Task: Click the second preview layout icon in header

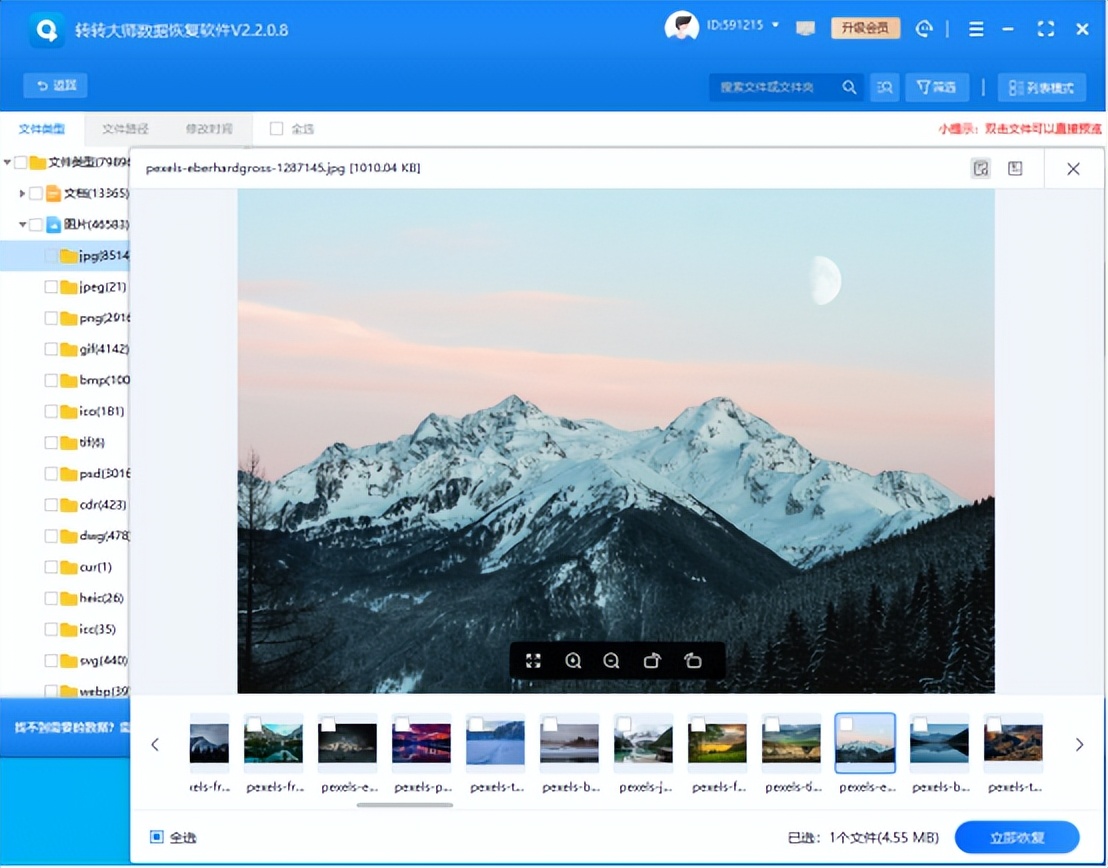Action: tap(1015, 168)
